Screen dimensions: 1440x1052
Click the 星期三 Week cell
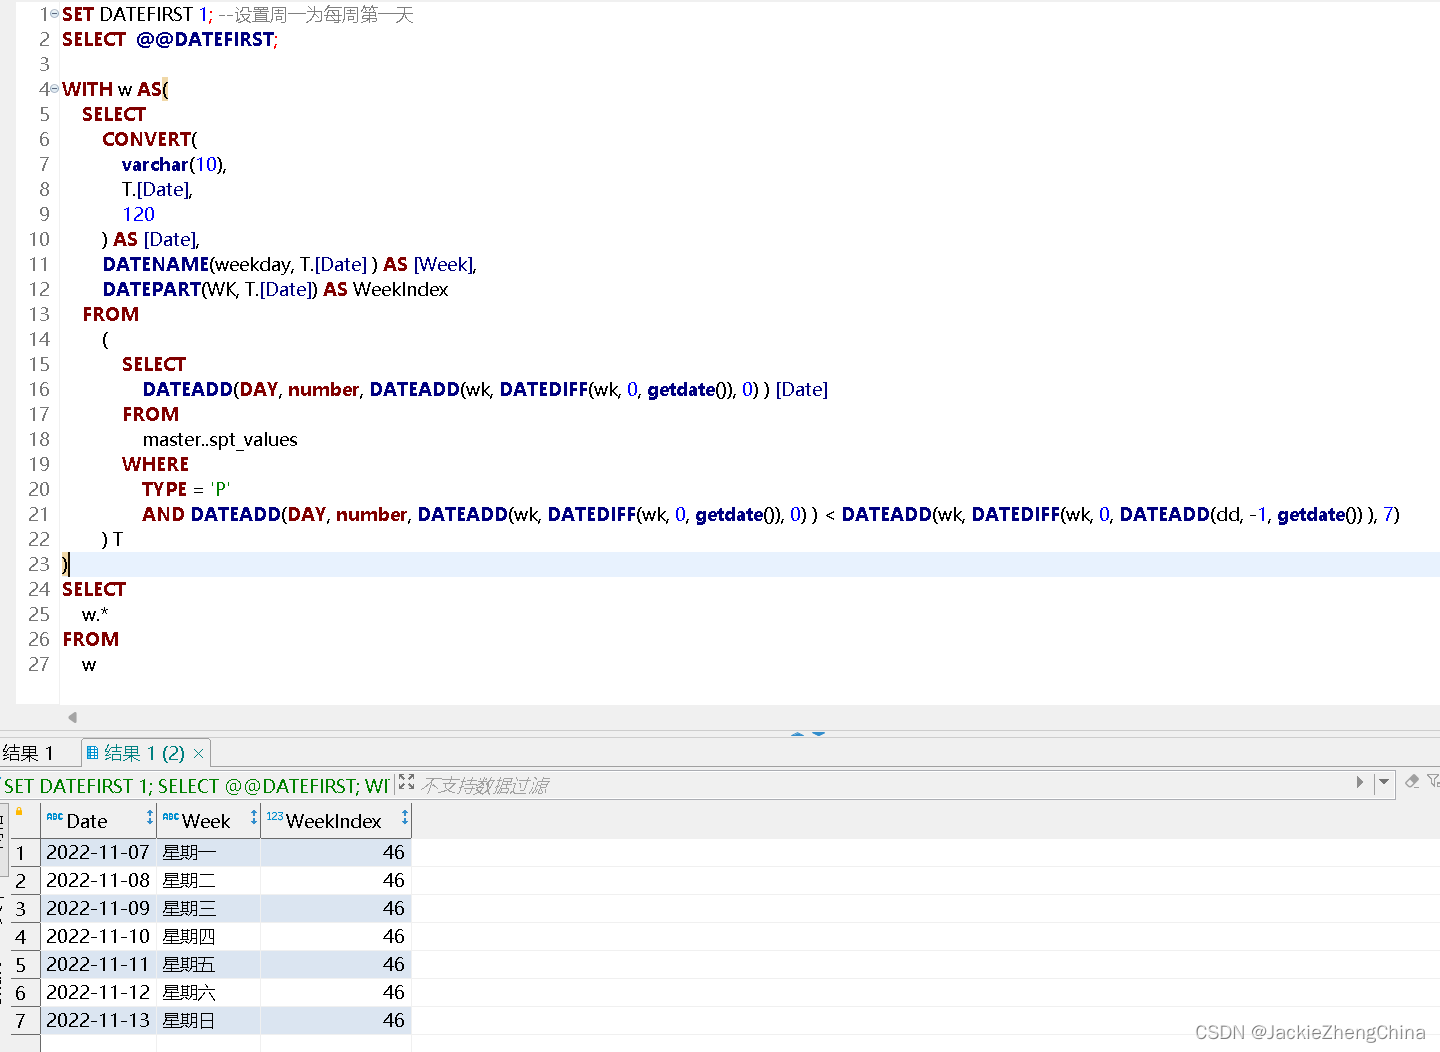tap(208, 909)
